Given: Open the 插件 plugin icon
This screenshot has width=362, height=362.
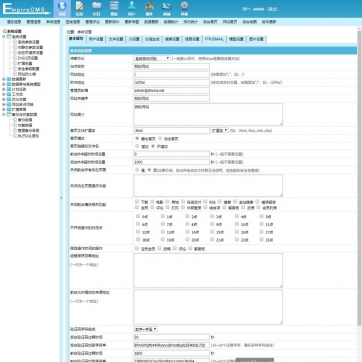Looking at the screenshot, I should click(x=149, y=8).
